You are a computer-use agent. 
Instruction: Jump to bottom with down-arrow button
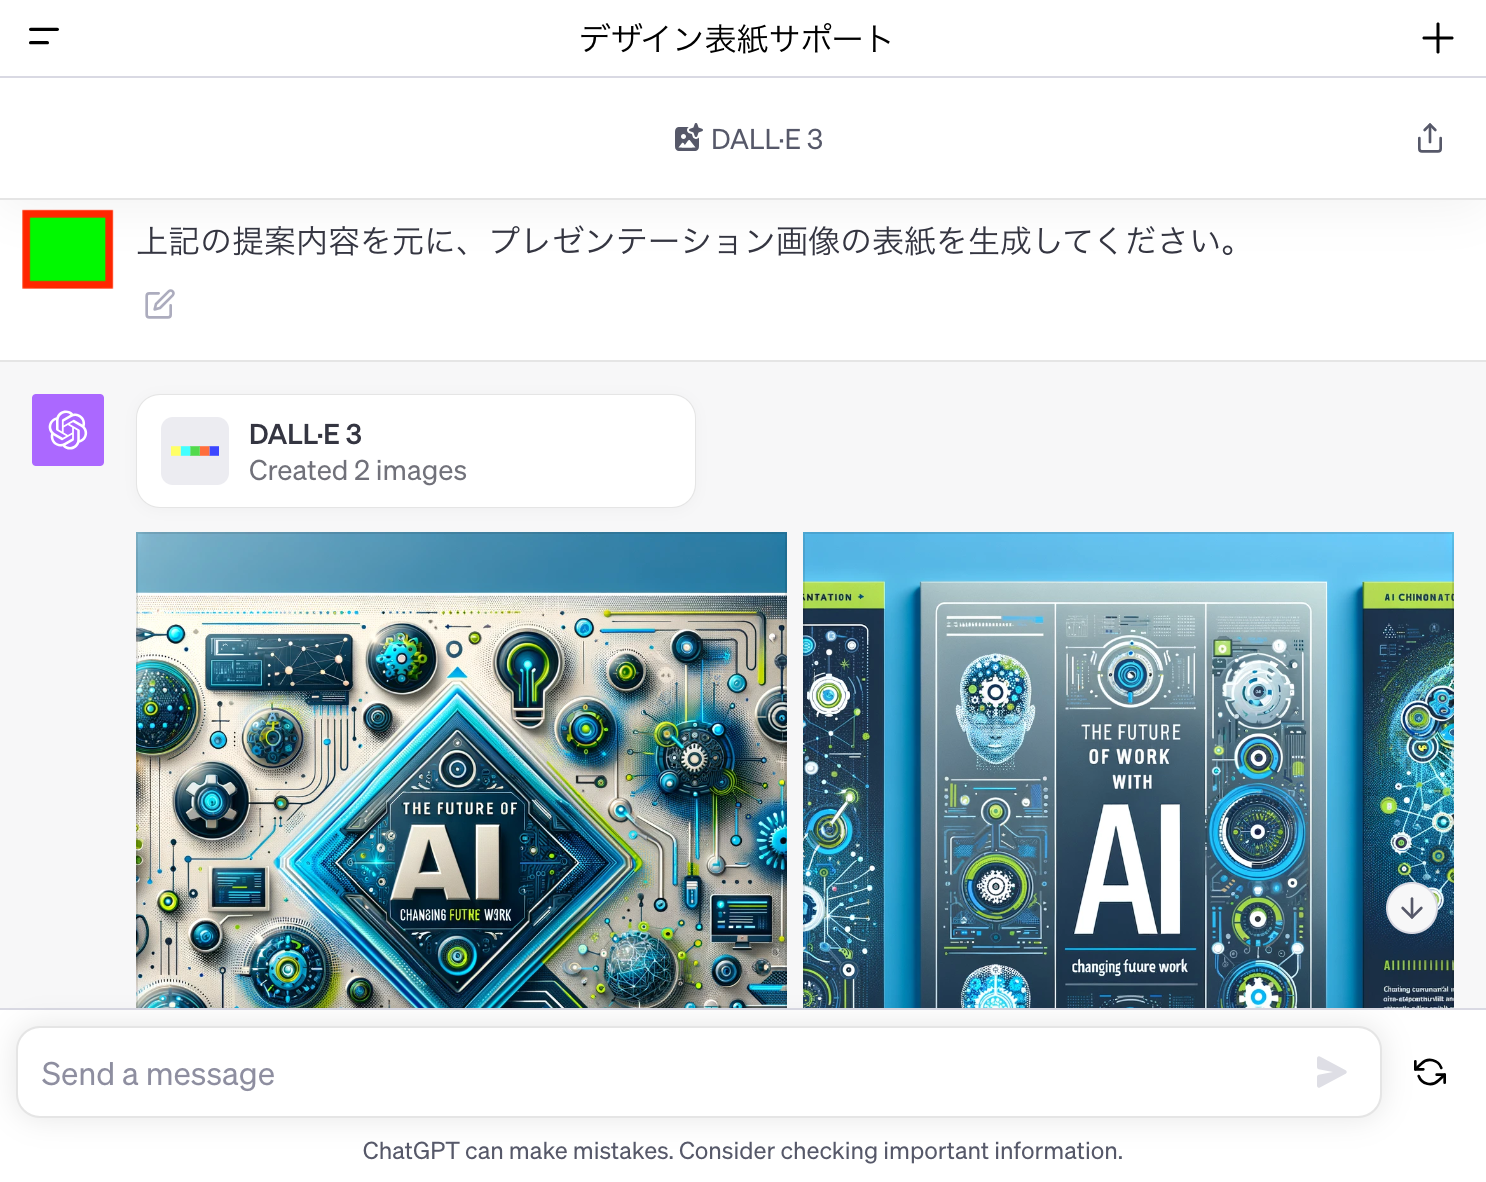click(1411, 908)
